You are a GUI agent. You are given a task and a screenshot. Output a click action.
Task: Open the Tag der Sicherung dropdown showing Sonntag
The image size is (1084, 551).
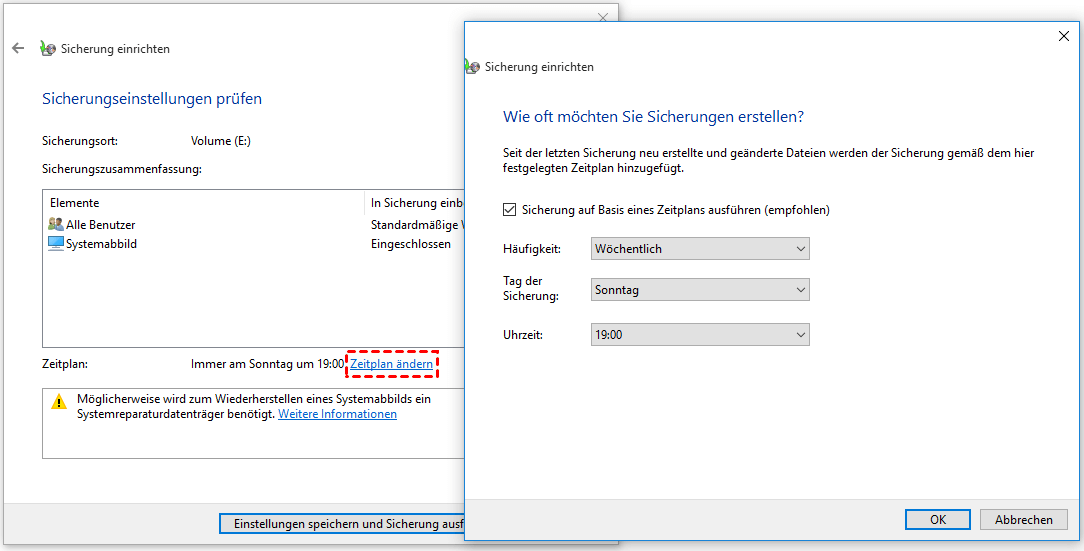[x=700, y=290]
